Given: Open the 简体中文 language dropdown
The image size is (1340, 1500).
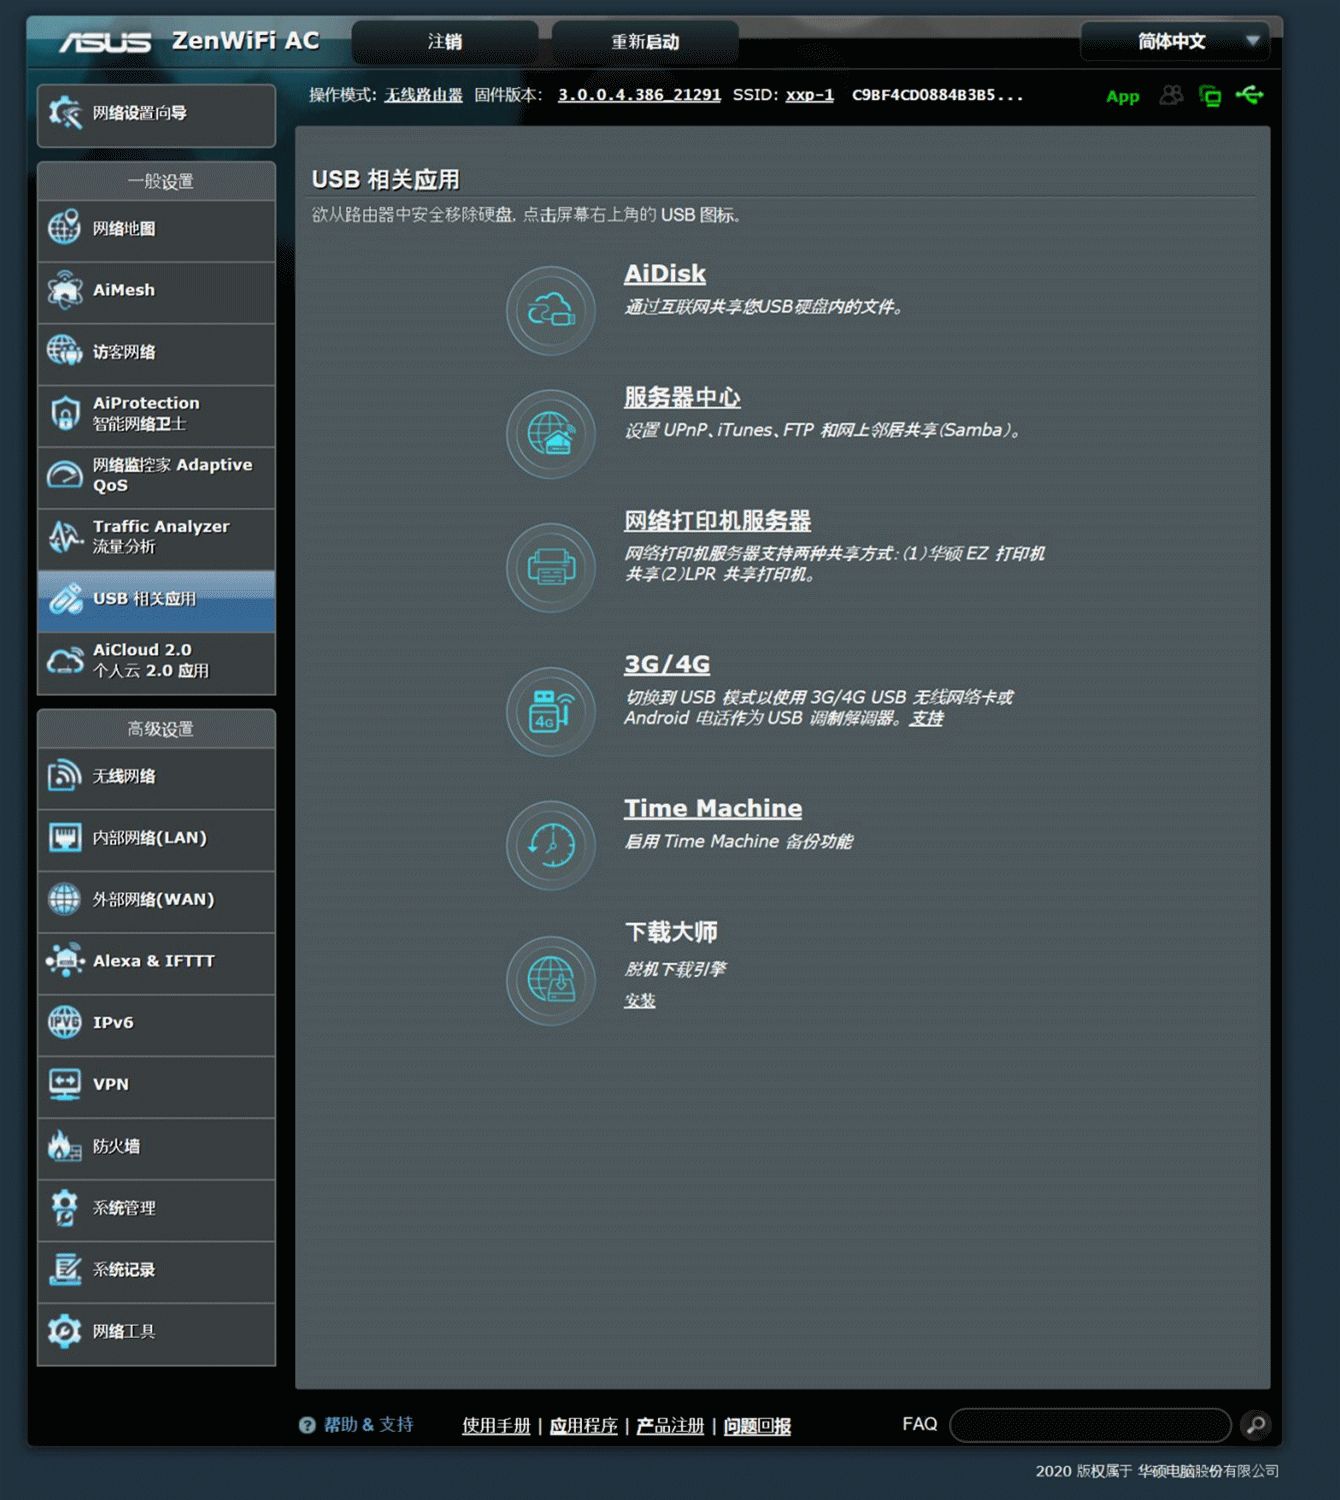Looking at the screenshot, I should click(1175, 42).
